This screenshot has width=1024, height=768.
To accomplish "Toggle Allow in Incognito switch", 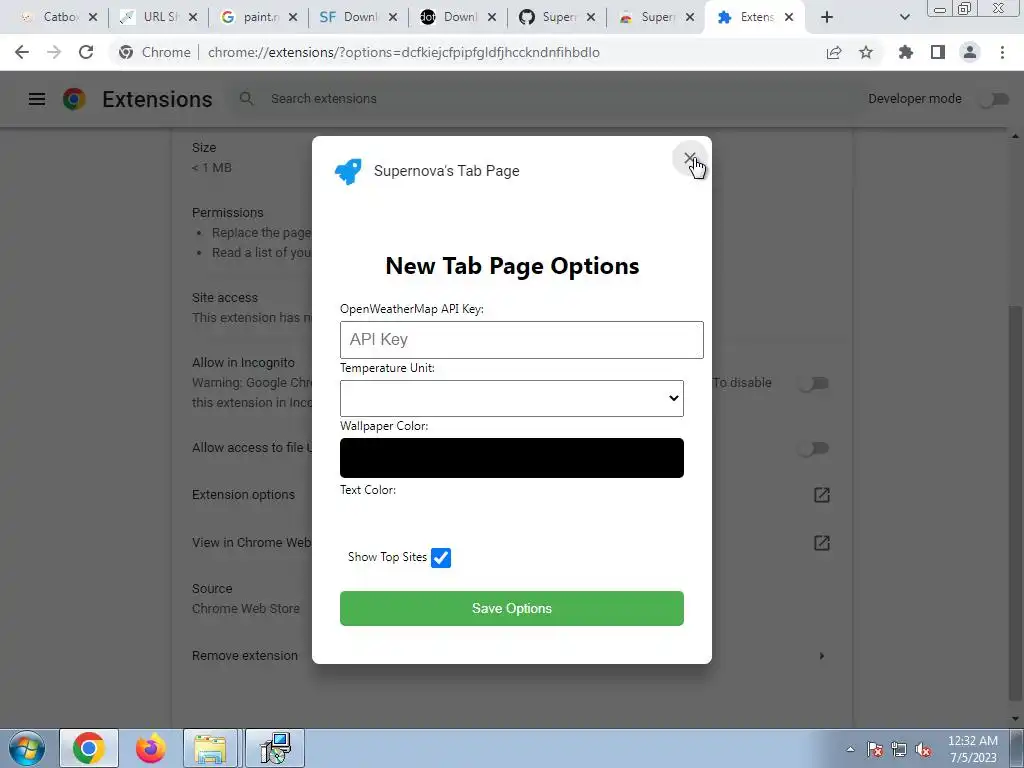I will click(x=814, y=383).
